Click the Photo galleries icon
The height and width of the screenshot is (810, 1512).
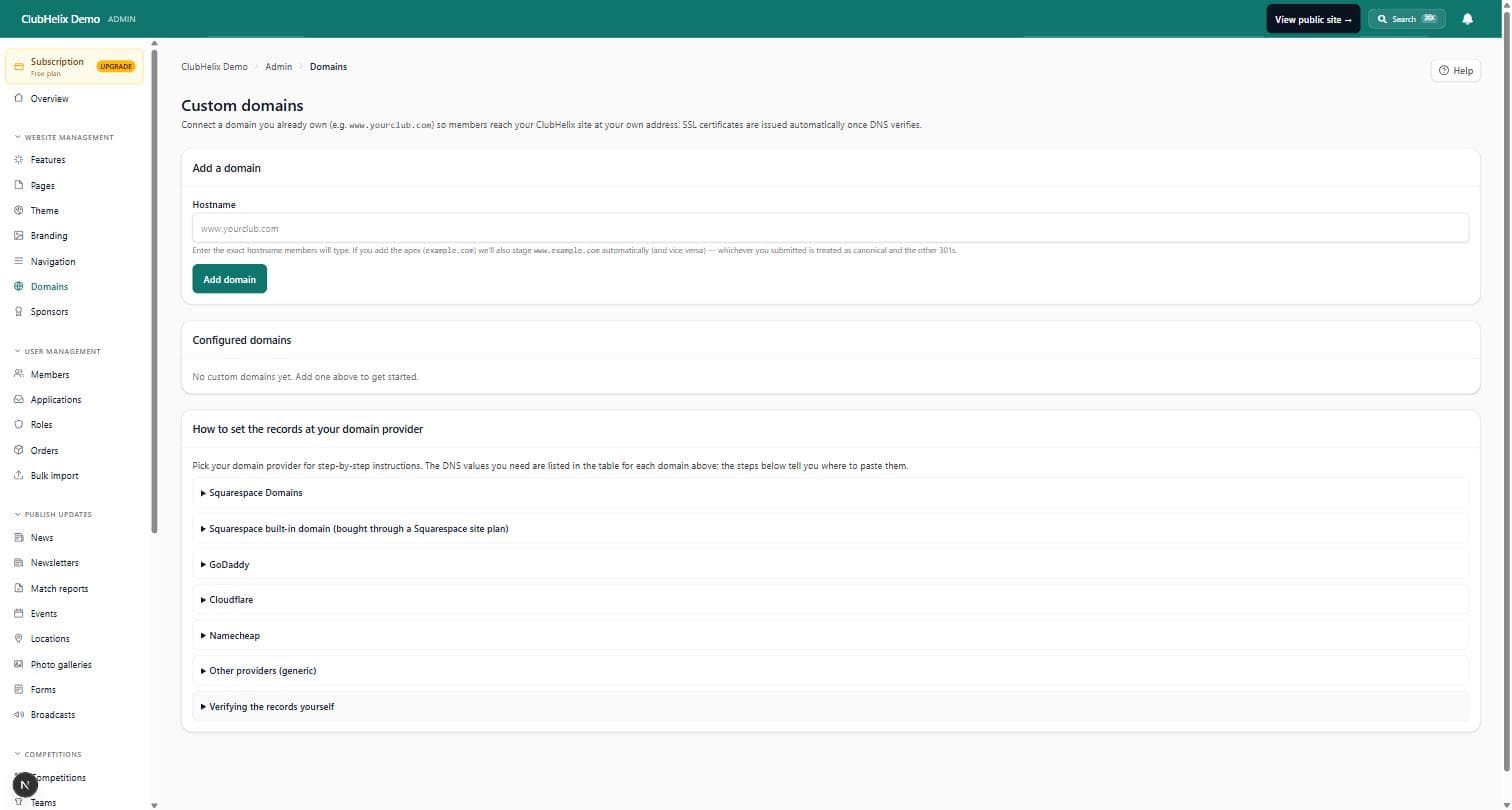pyautogui.click(x=19, y=664)
